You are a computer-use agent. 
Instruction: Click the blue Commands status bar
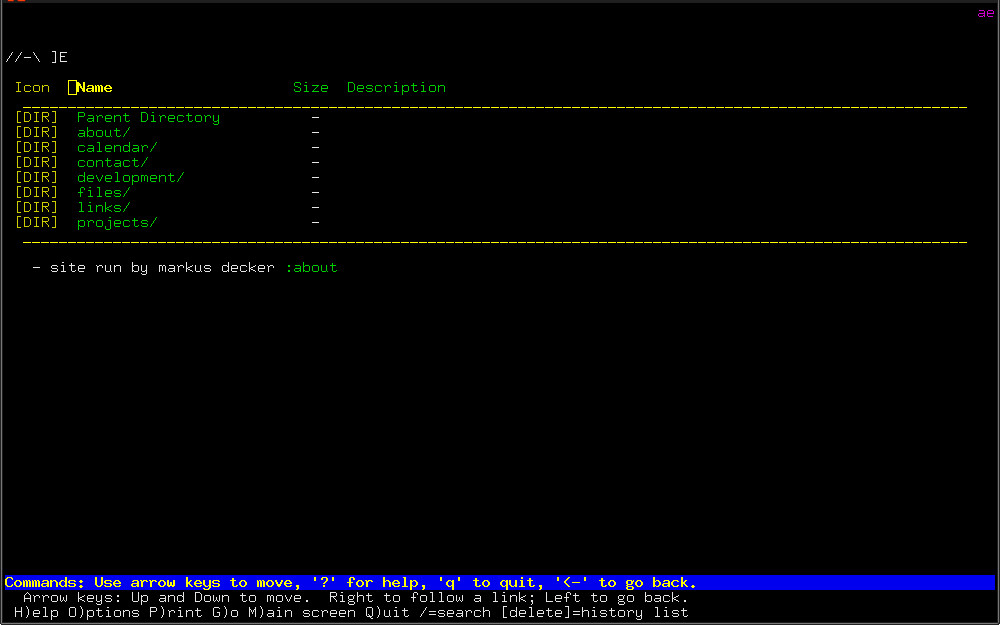coord(499,583)
